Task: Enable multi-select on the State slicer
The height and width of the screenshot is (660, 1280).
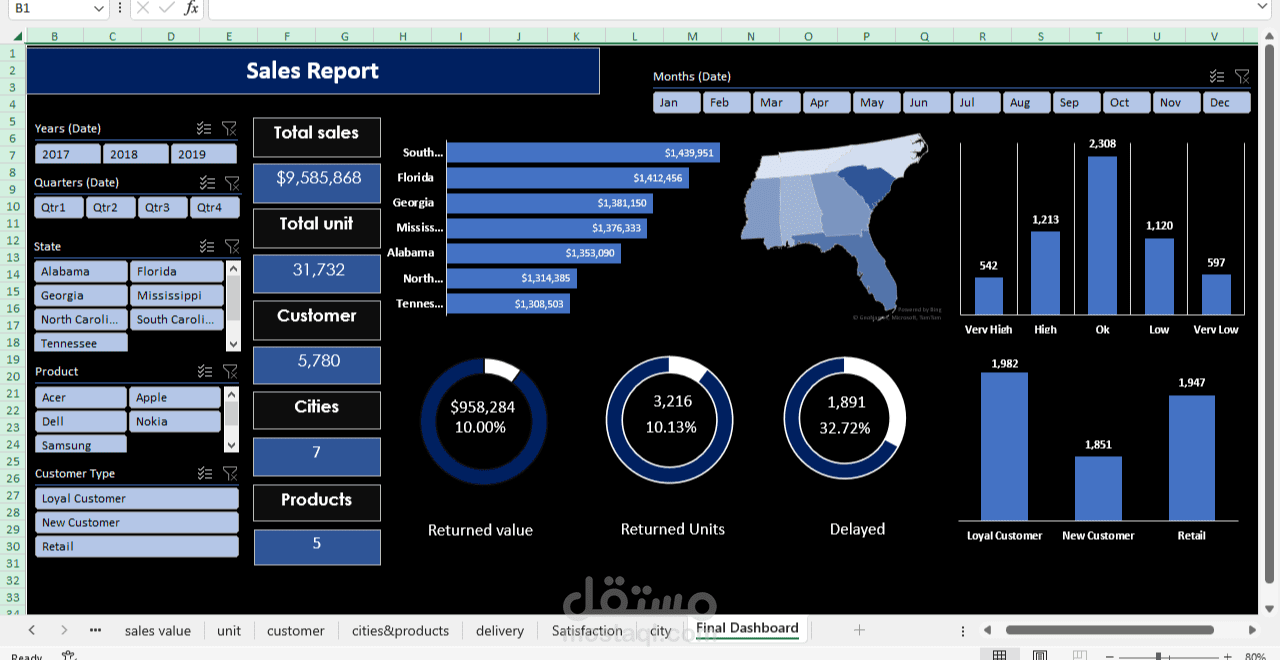Action: tap(207, 246)
